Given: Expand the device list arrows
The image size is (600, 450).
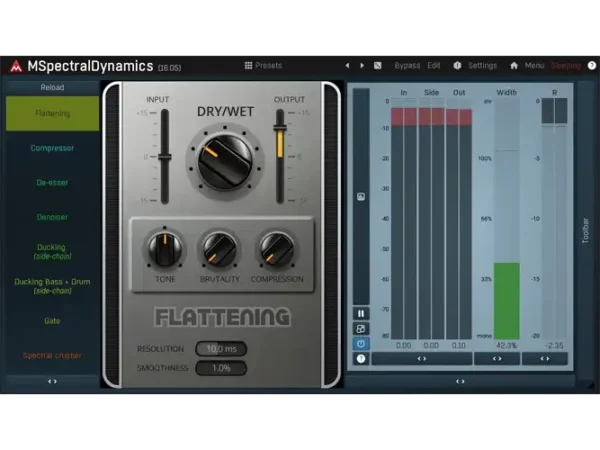Looking at the screenshot, I should pyautogui.click(x=52, y=381).
